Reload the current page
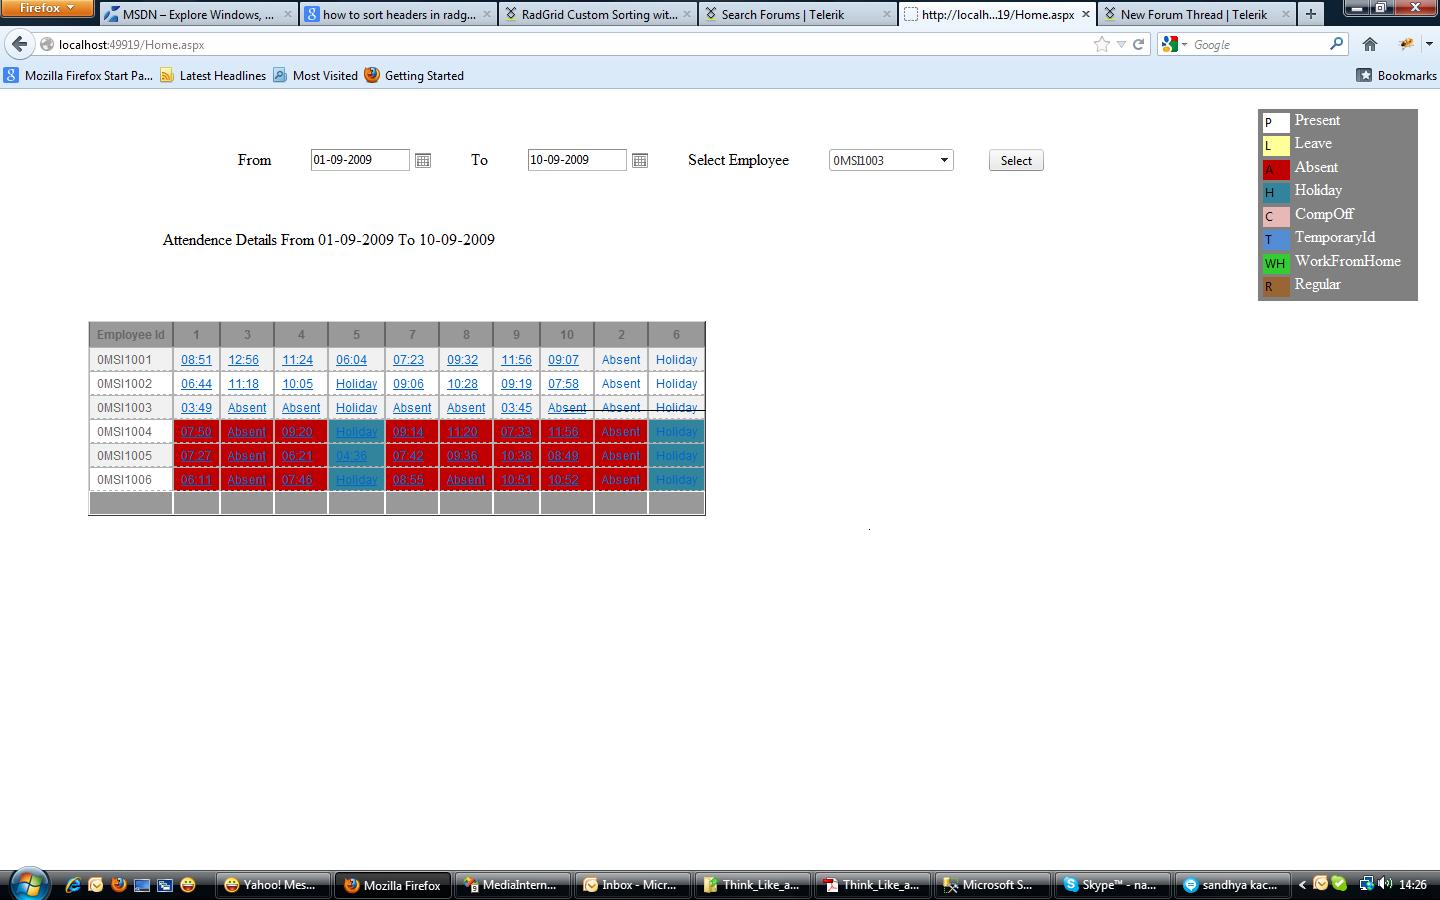 pyautogui.click(x=1138, y=44)
